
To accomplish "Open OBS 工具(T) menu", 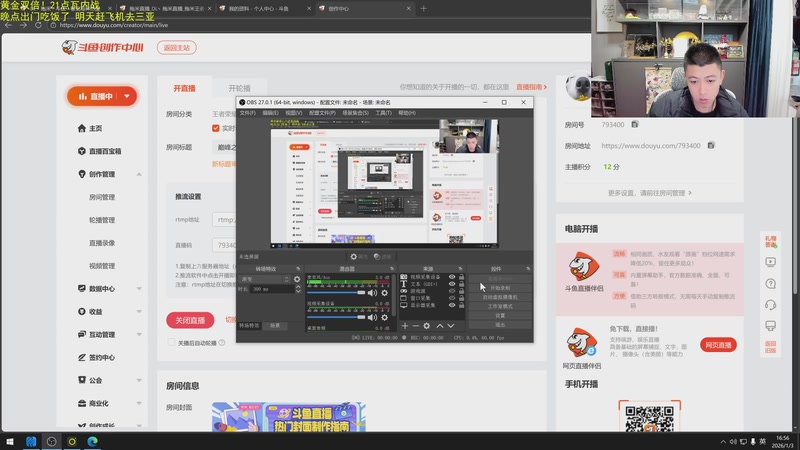I will (x=383, y=113).
